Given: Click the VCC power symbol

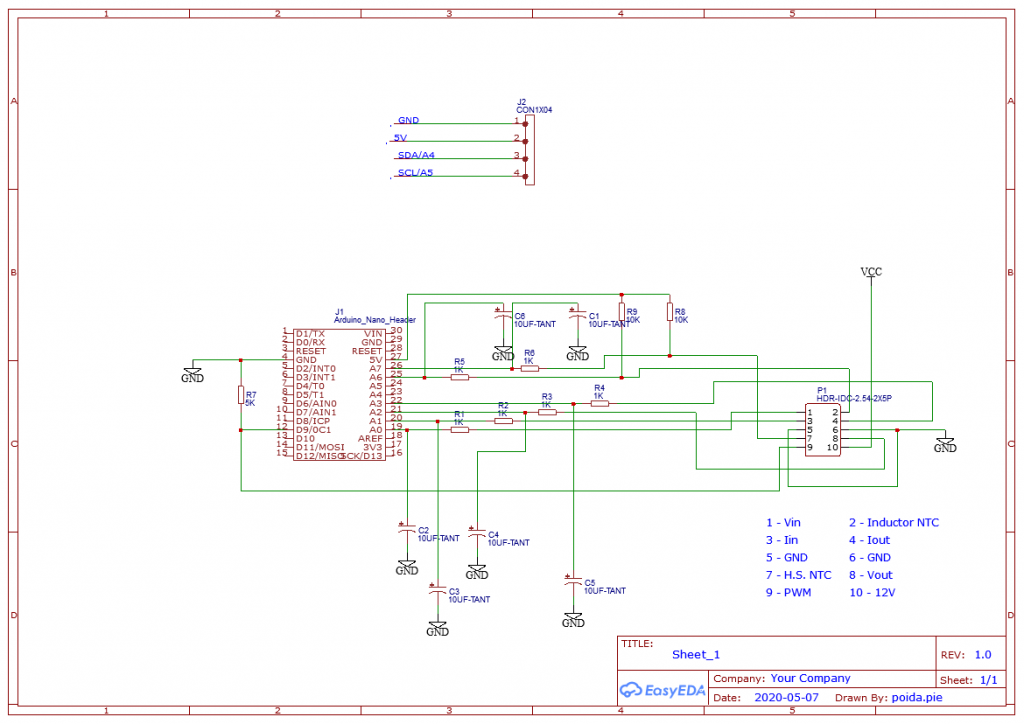Looking at the screenshot, I should (x=871, y=272).
